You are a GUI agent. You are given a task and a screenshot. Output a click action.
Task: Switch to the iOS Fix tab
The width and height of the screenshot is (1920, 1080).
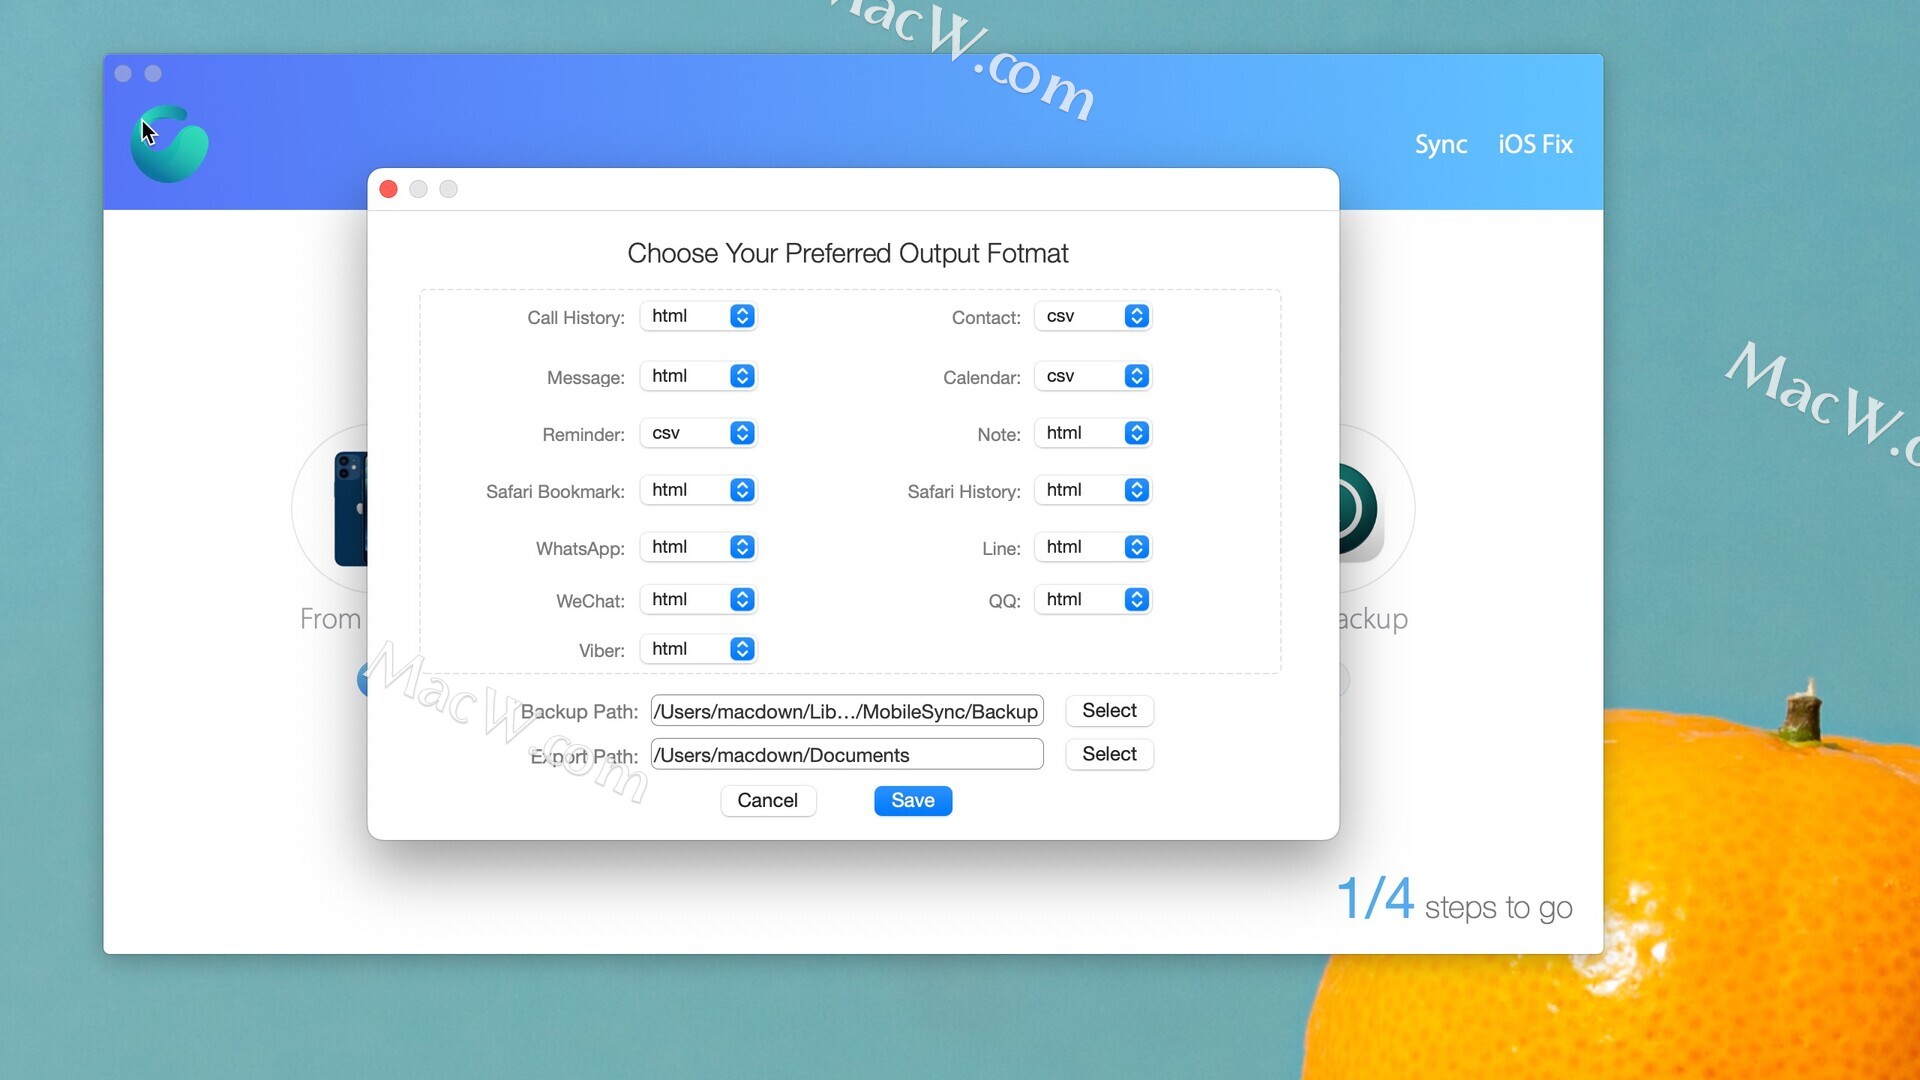1535,144
